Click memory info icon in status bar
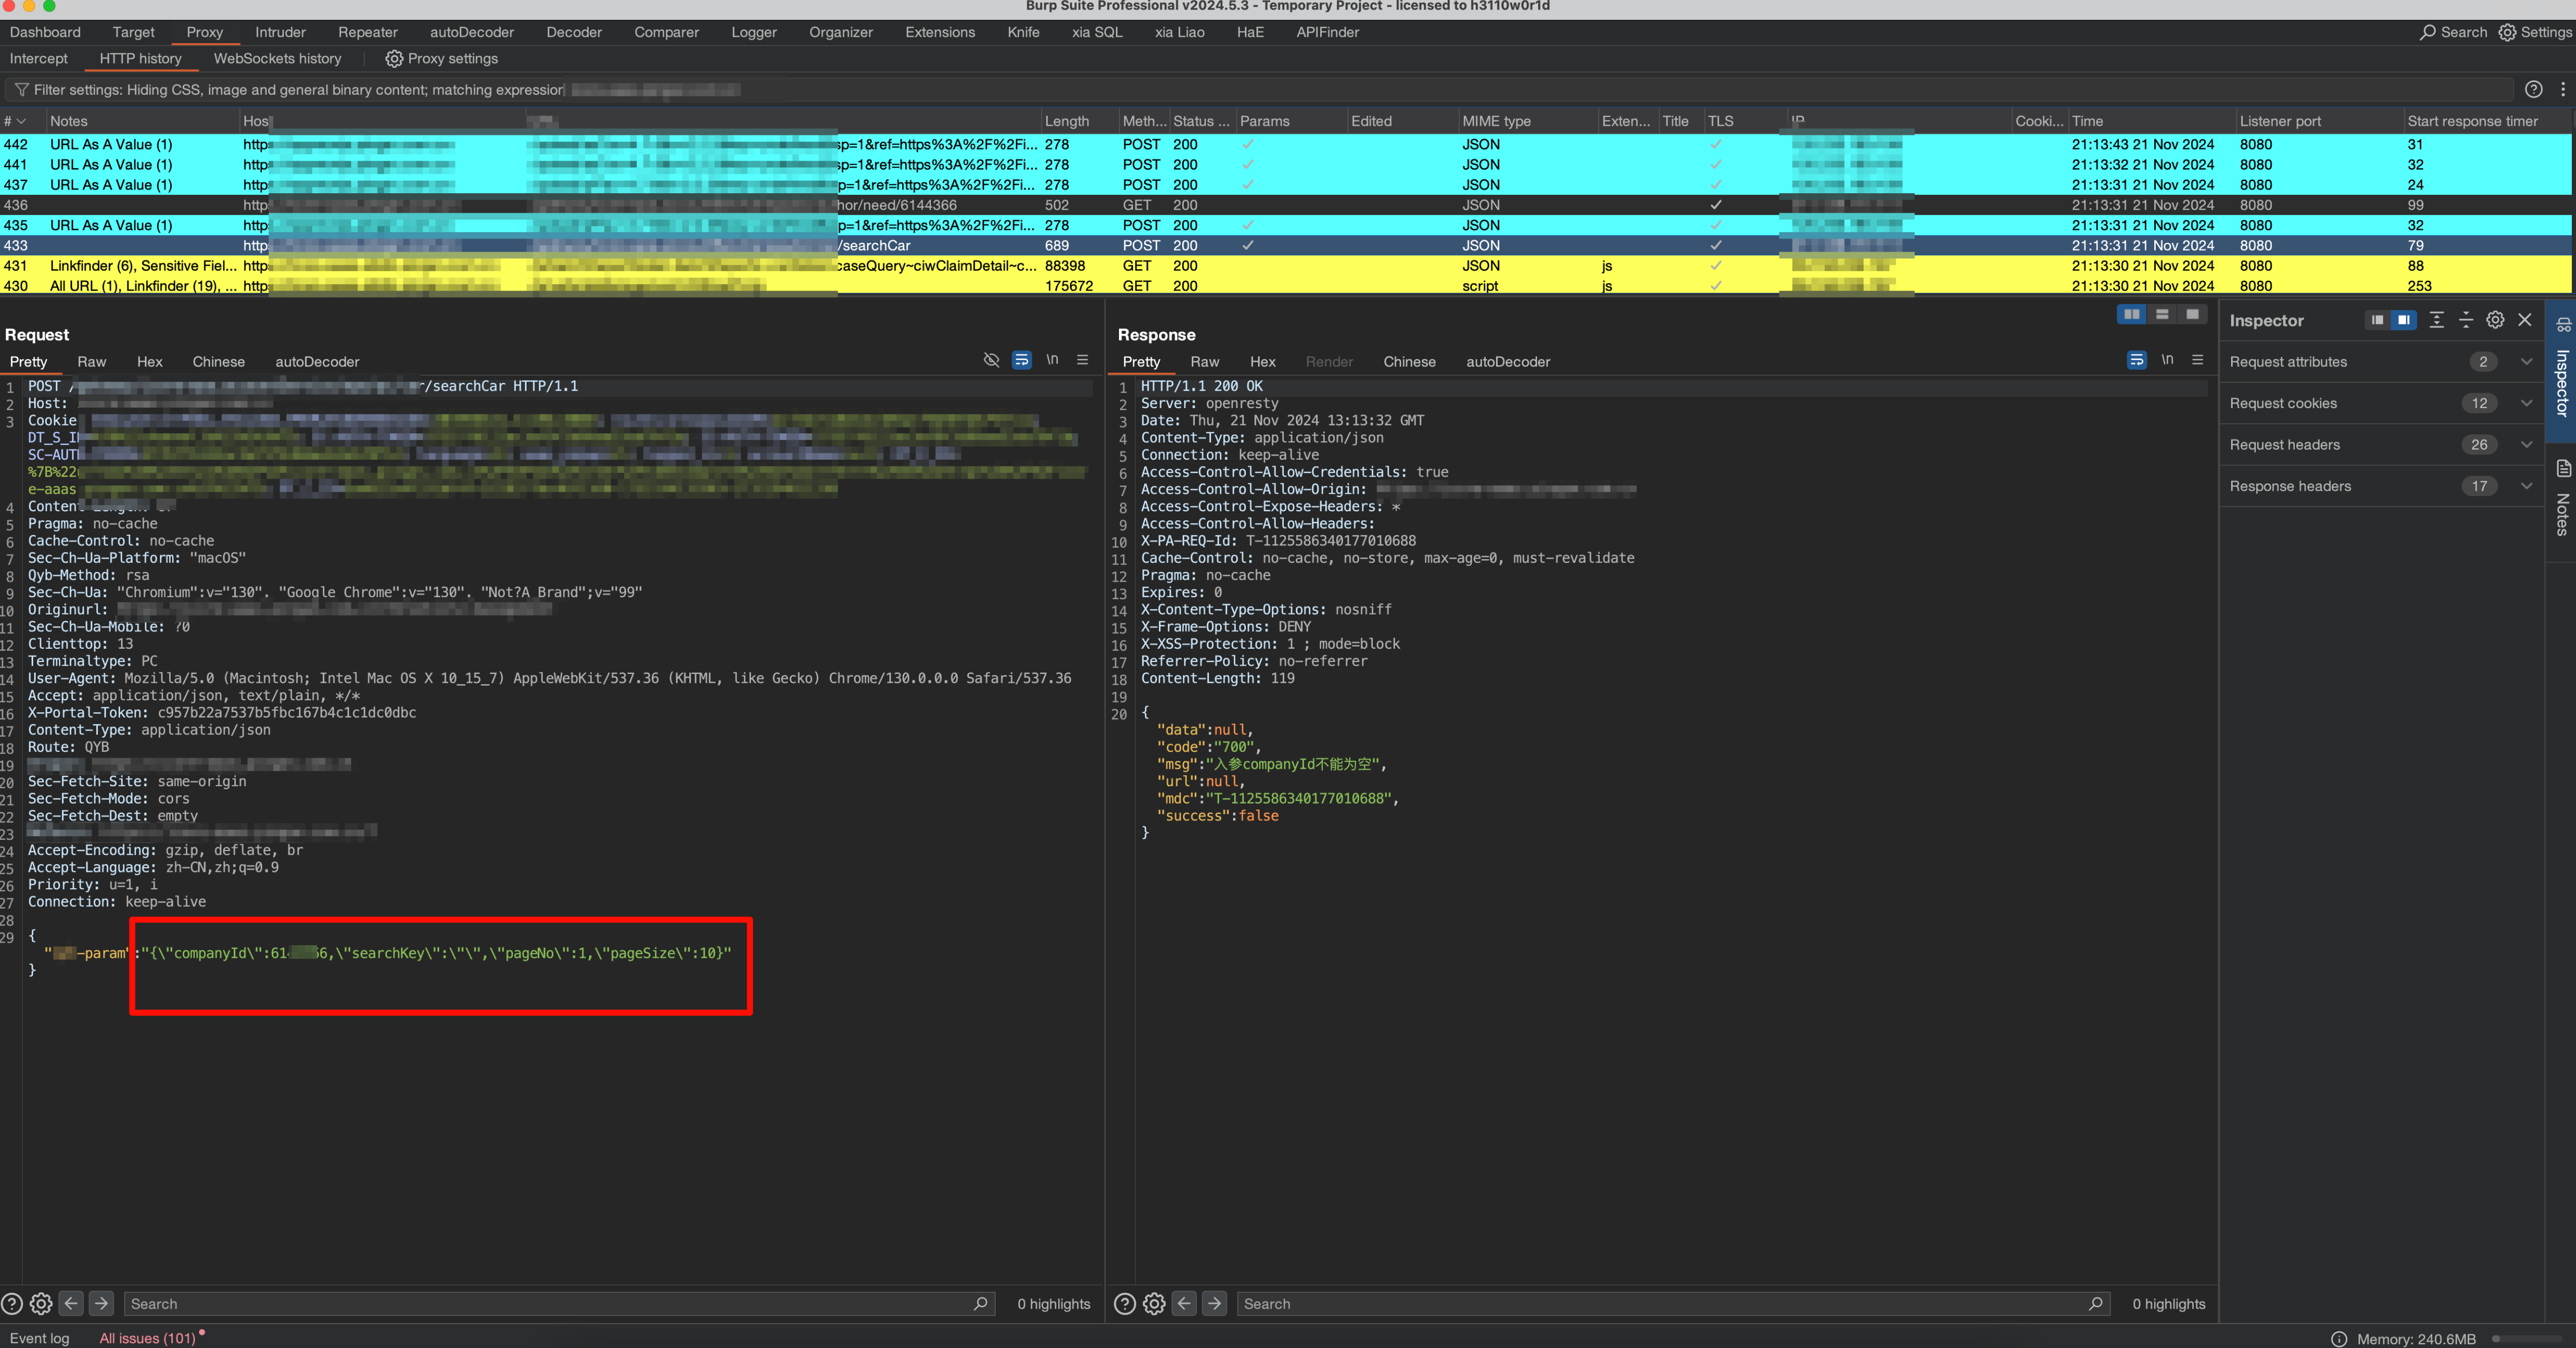Image resolution: width=2576 pixels, height=1348 pixels. click(2339, 1339)
